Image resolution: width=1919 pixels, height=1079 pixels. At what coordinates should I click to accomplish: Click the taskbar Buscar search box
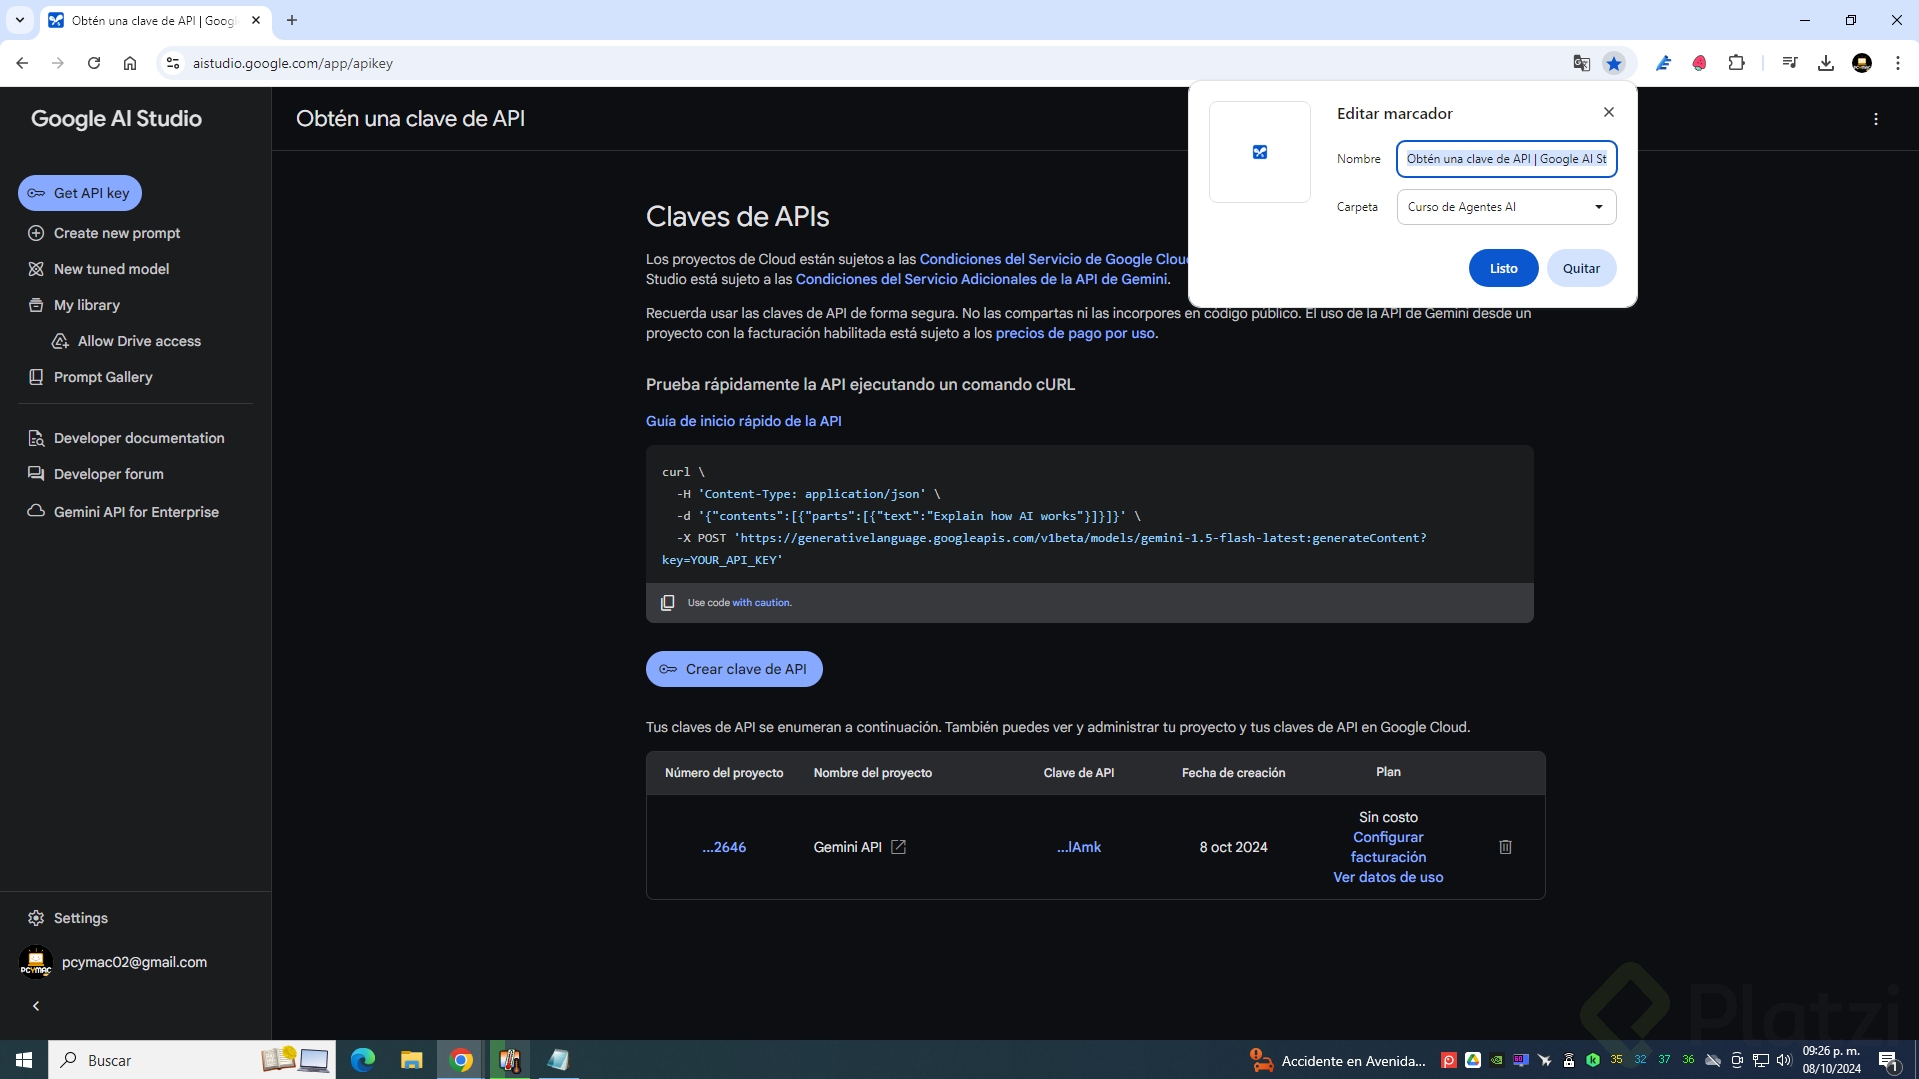click(x=192, y=1060)
